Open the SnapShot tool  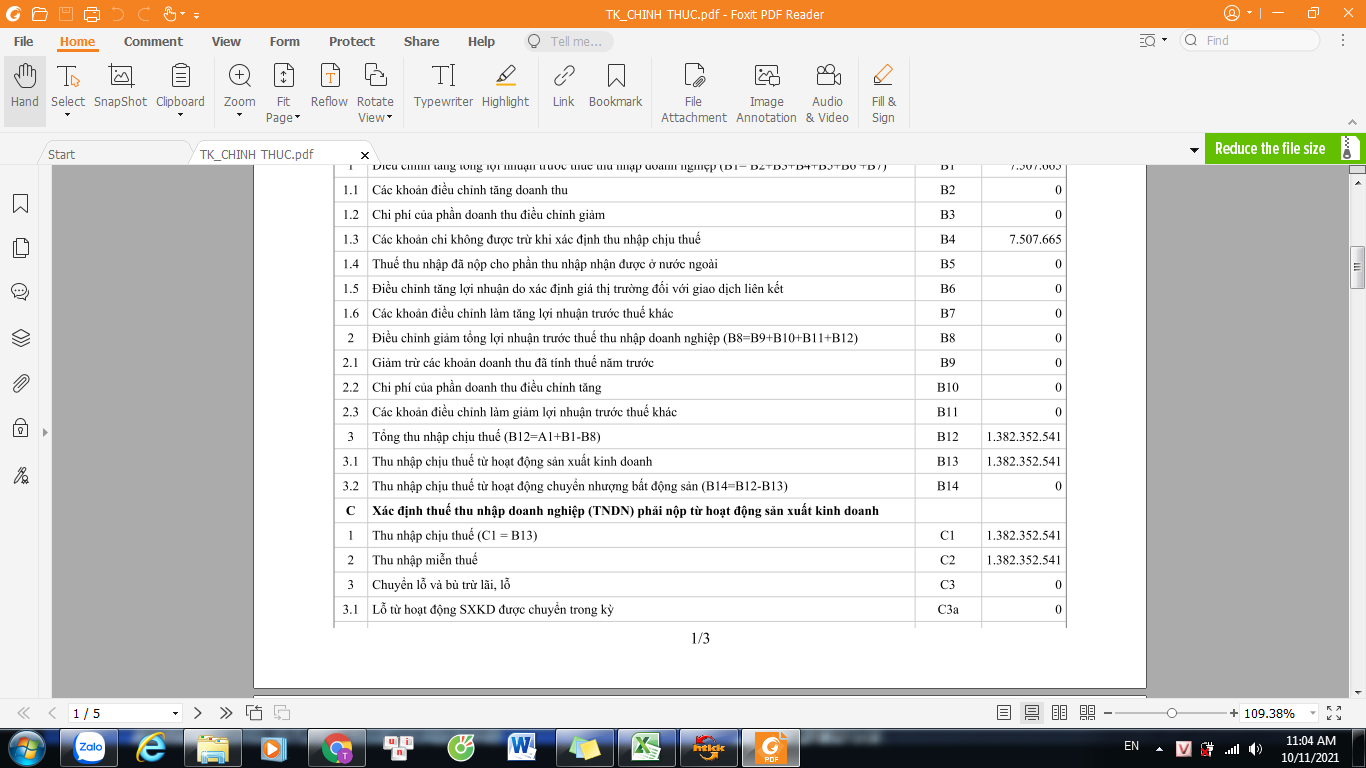120,87
